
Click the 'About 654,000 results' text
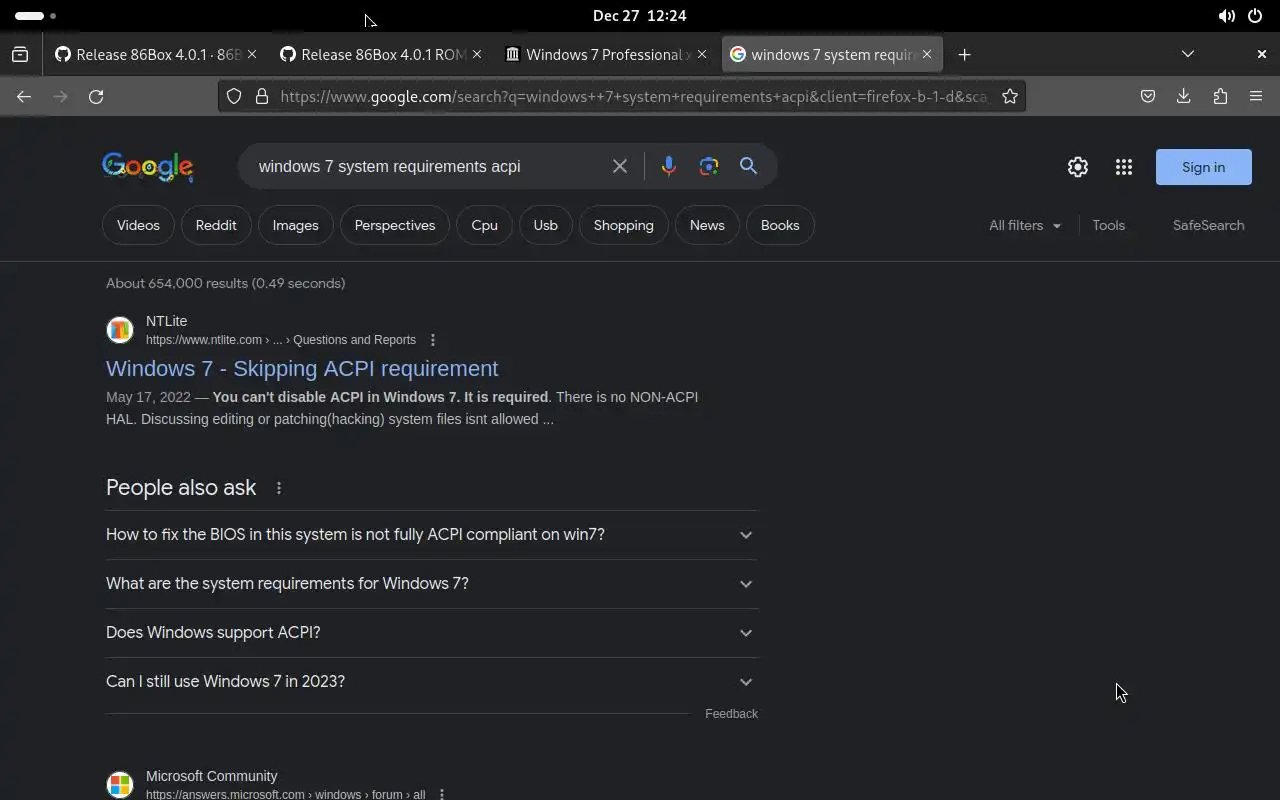click(x=225, y=283)
